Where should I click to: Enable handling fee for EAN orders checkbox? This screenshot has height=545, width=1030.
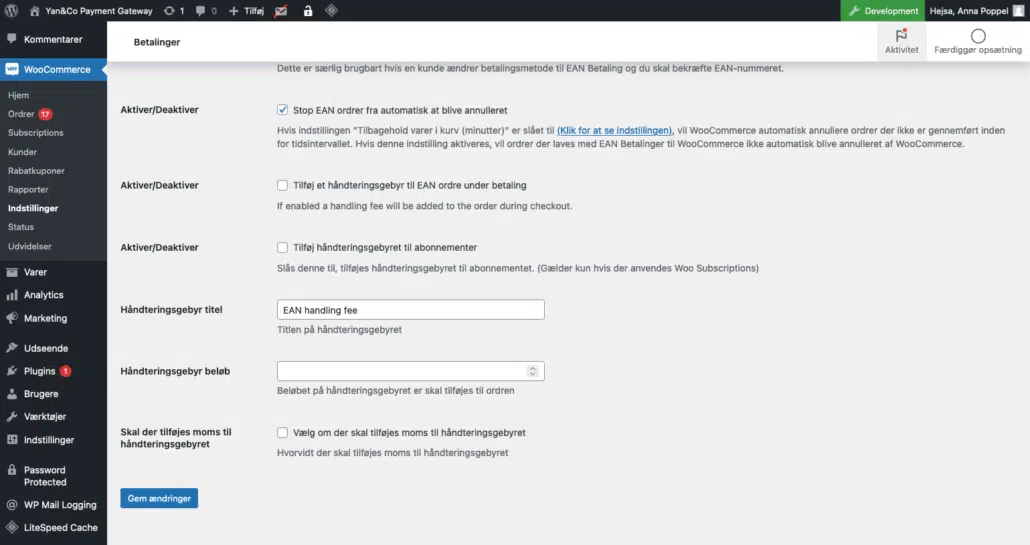[x=282, y=185]
